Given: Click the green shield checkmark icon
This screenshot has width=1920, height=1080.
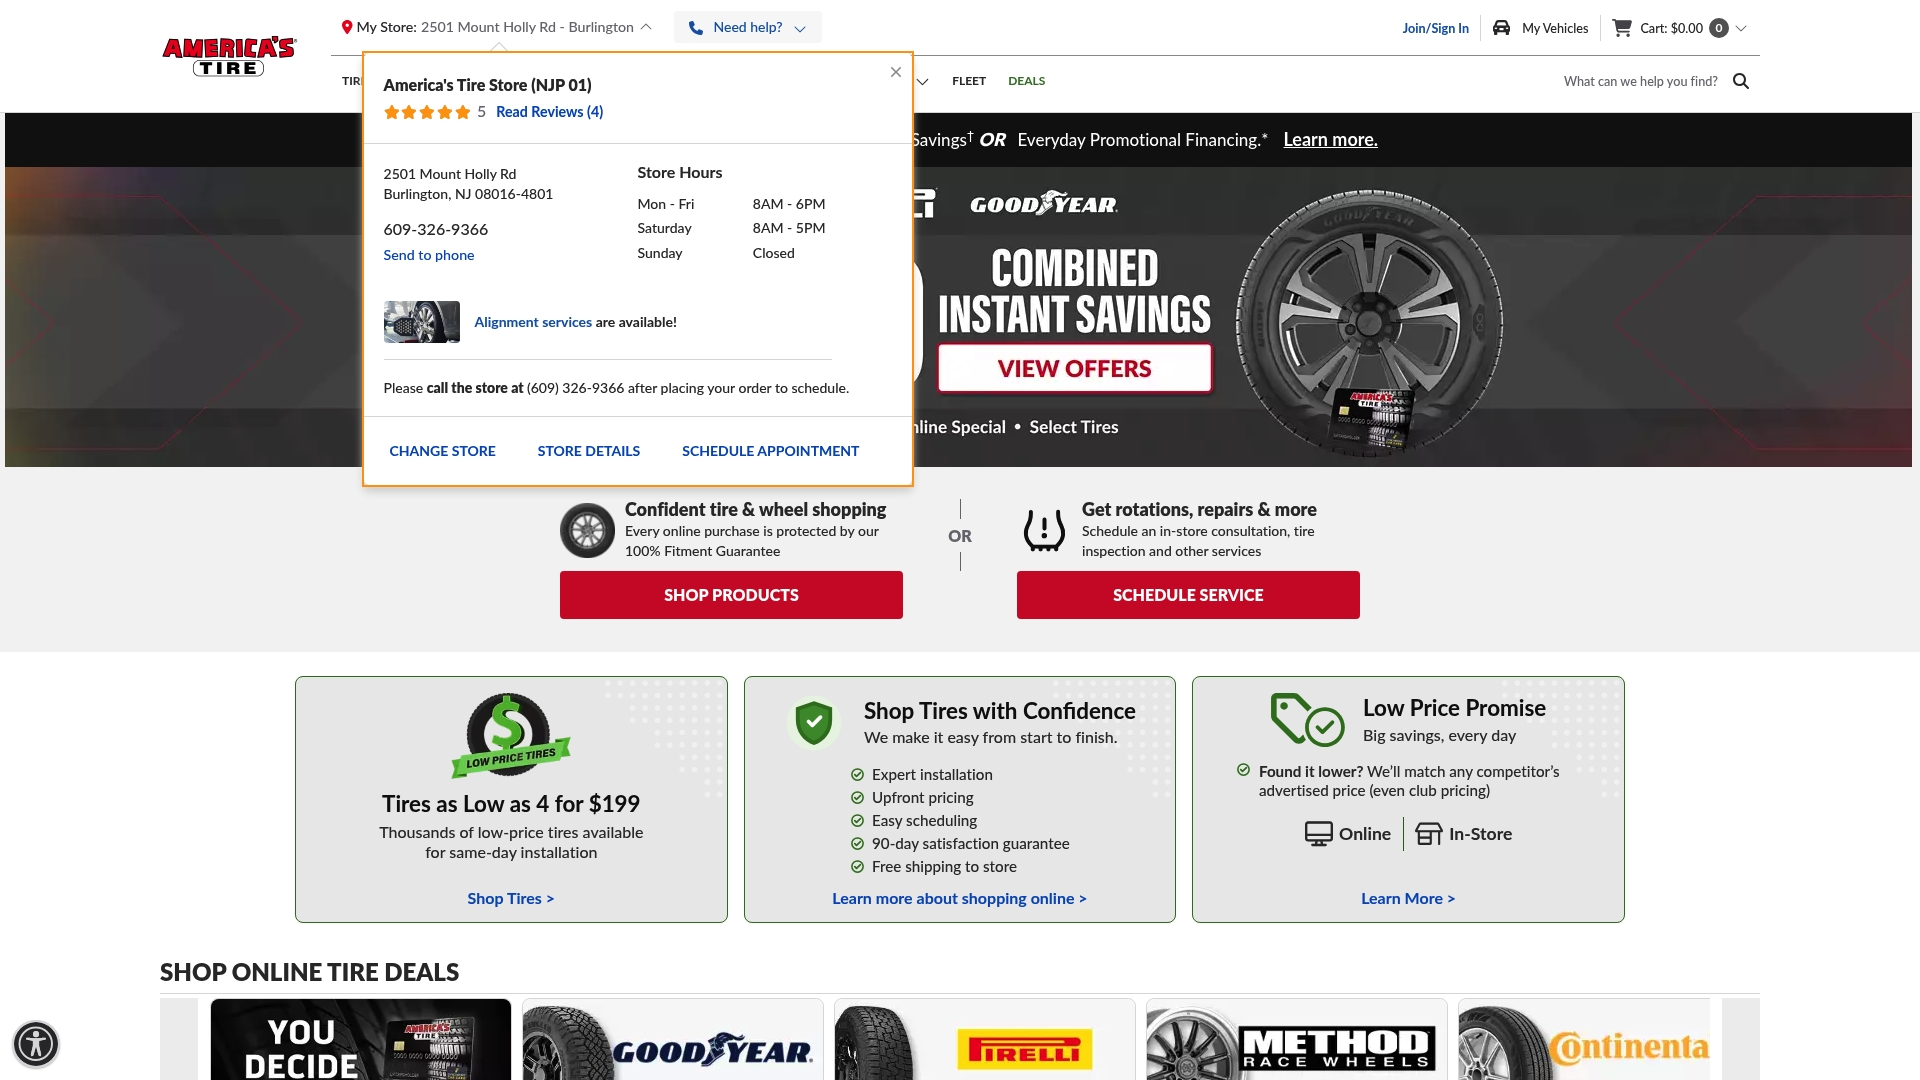Looking at the screenshot, I should pos(814,722).
